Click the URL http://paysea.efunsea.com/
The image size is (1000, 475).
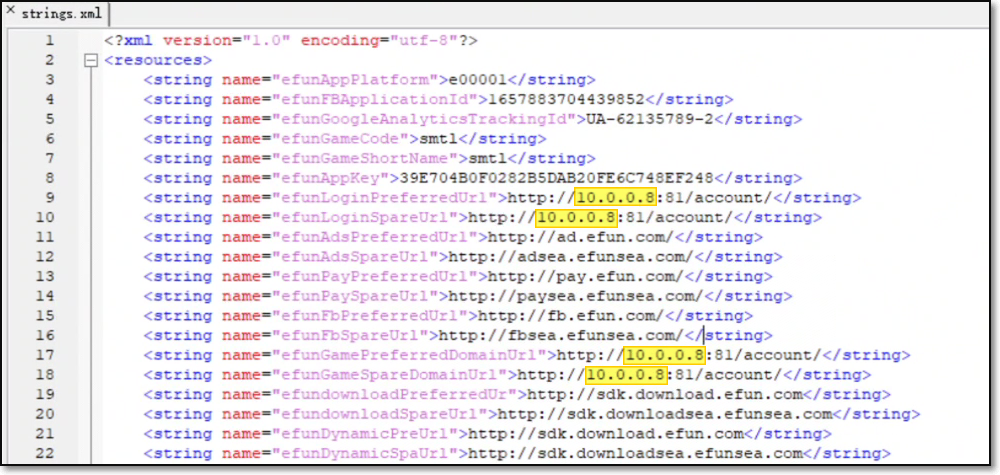[x=576, y=296]
